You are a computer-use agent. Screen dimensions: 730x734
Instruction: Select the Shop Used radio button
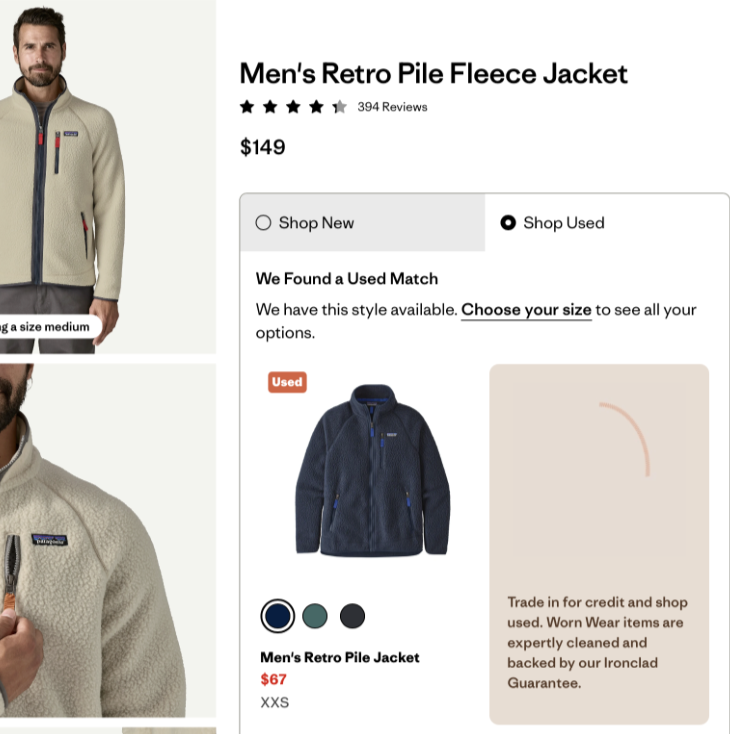(508, 223)
